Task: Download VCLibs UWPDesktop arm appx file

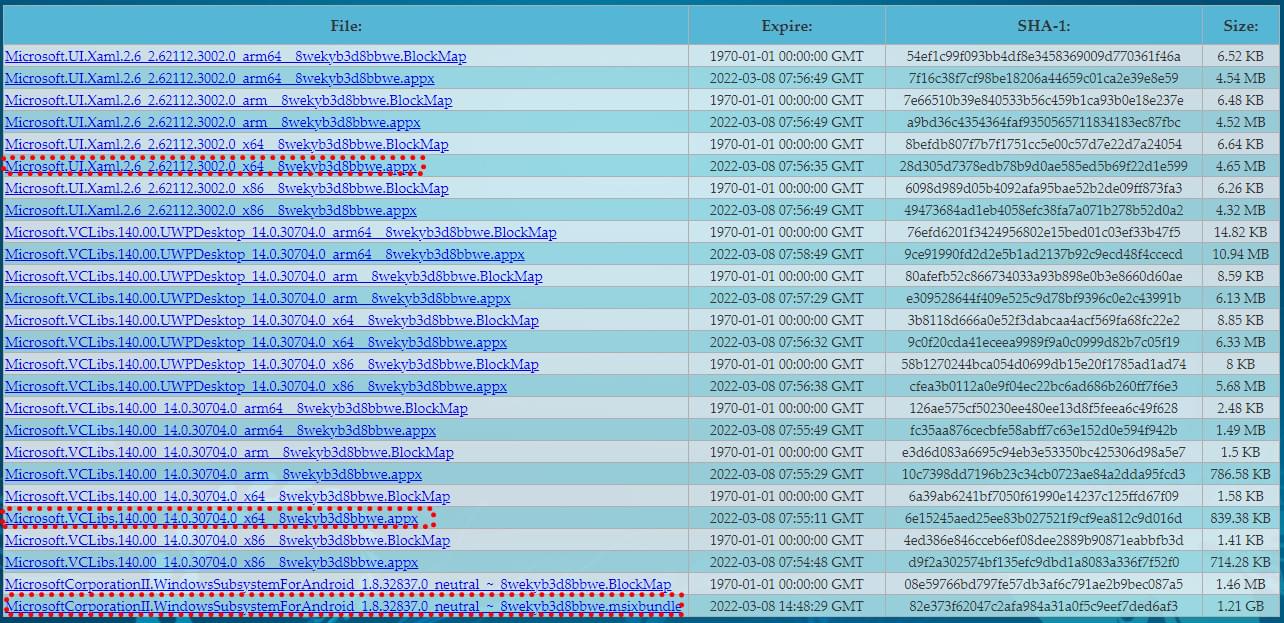Action: tap(258, 299)
